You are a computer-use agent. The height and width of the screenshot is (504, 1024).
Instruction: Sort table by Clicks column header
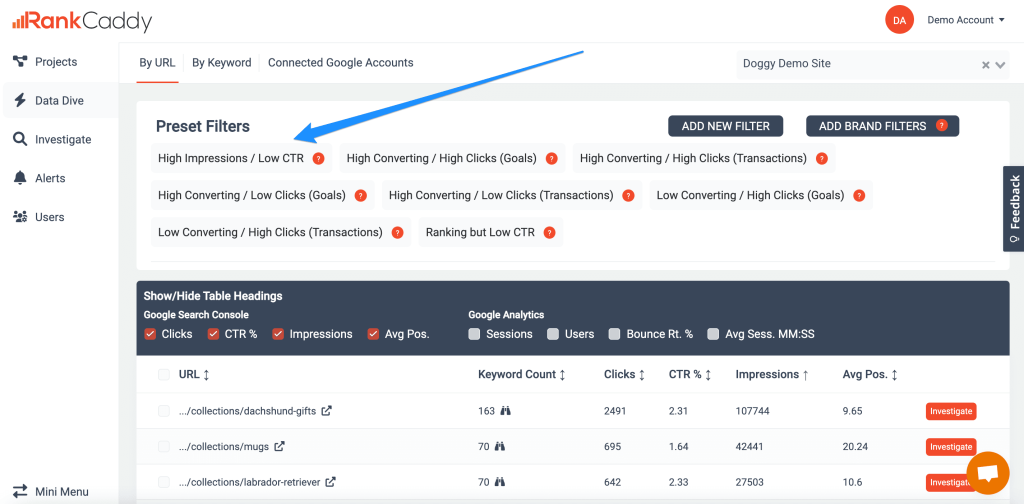624,375
